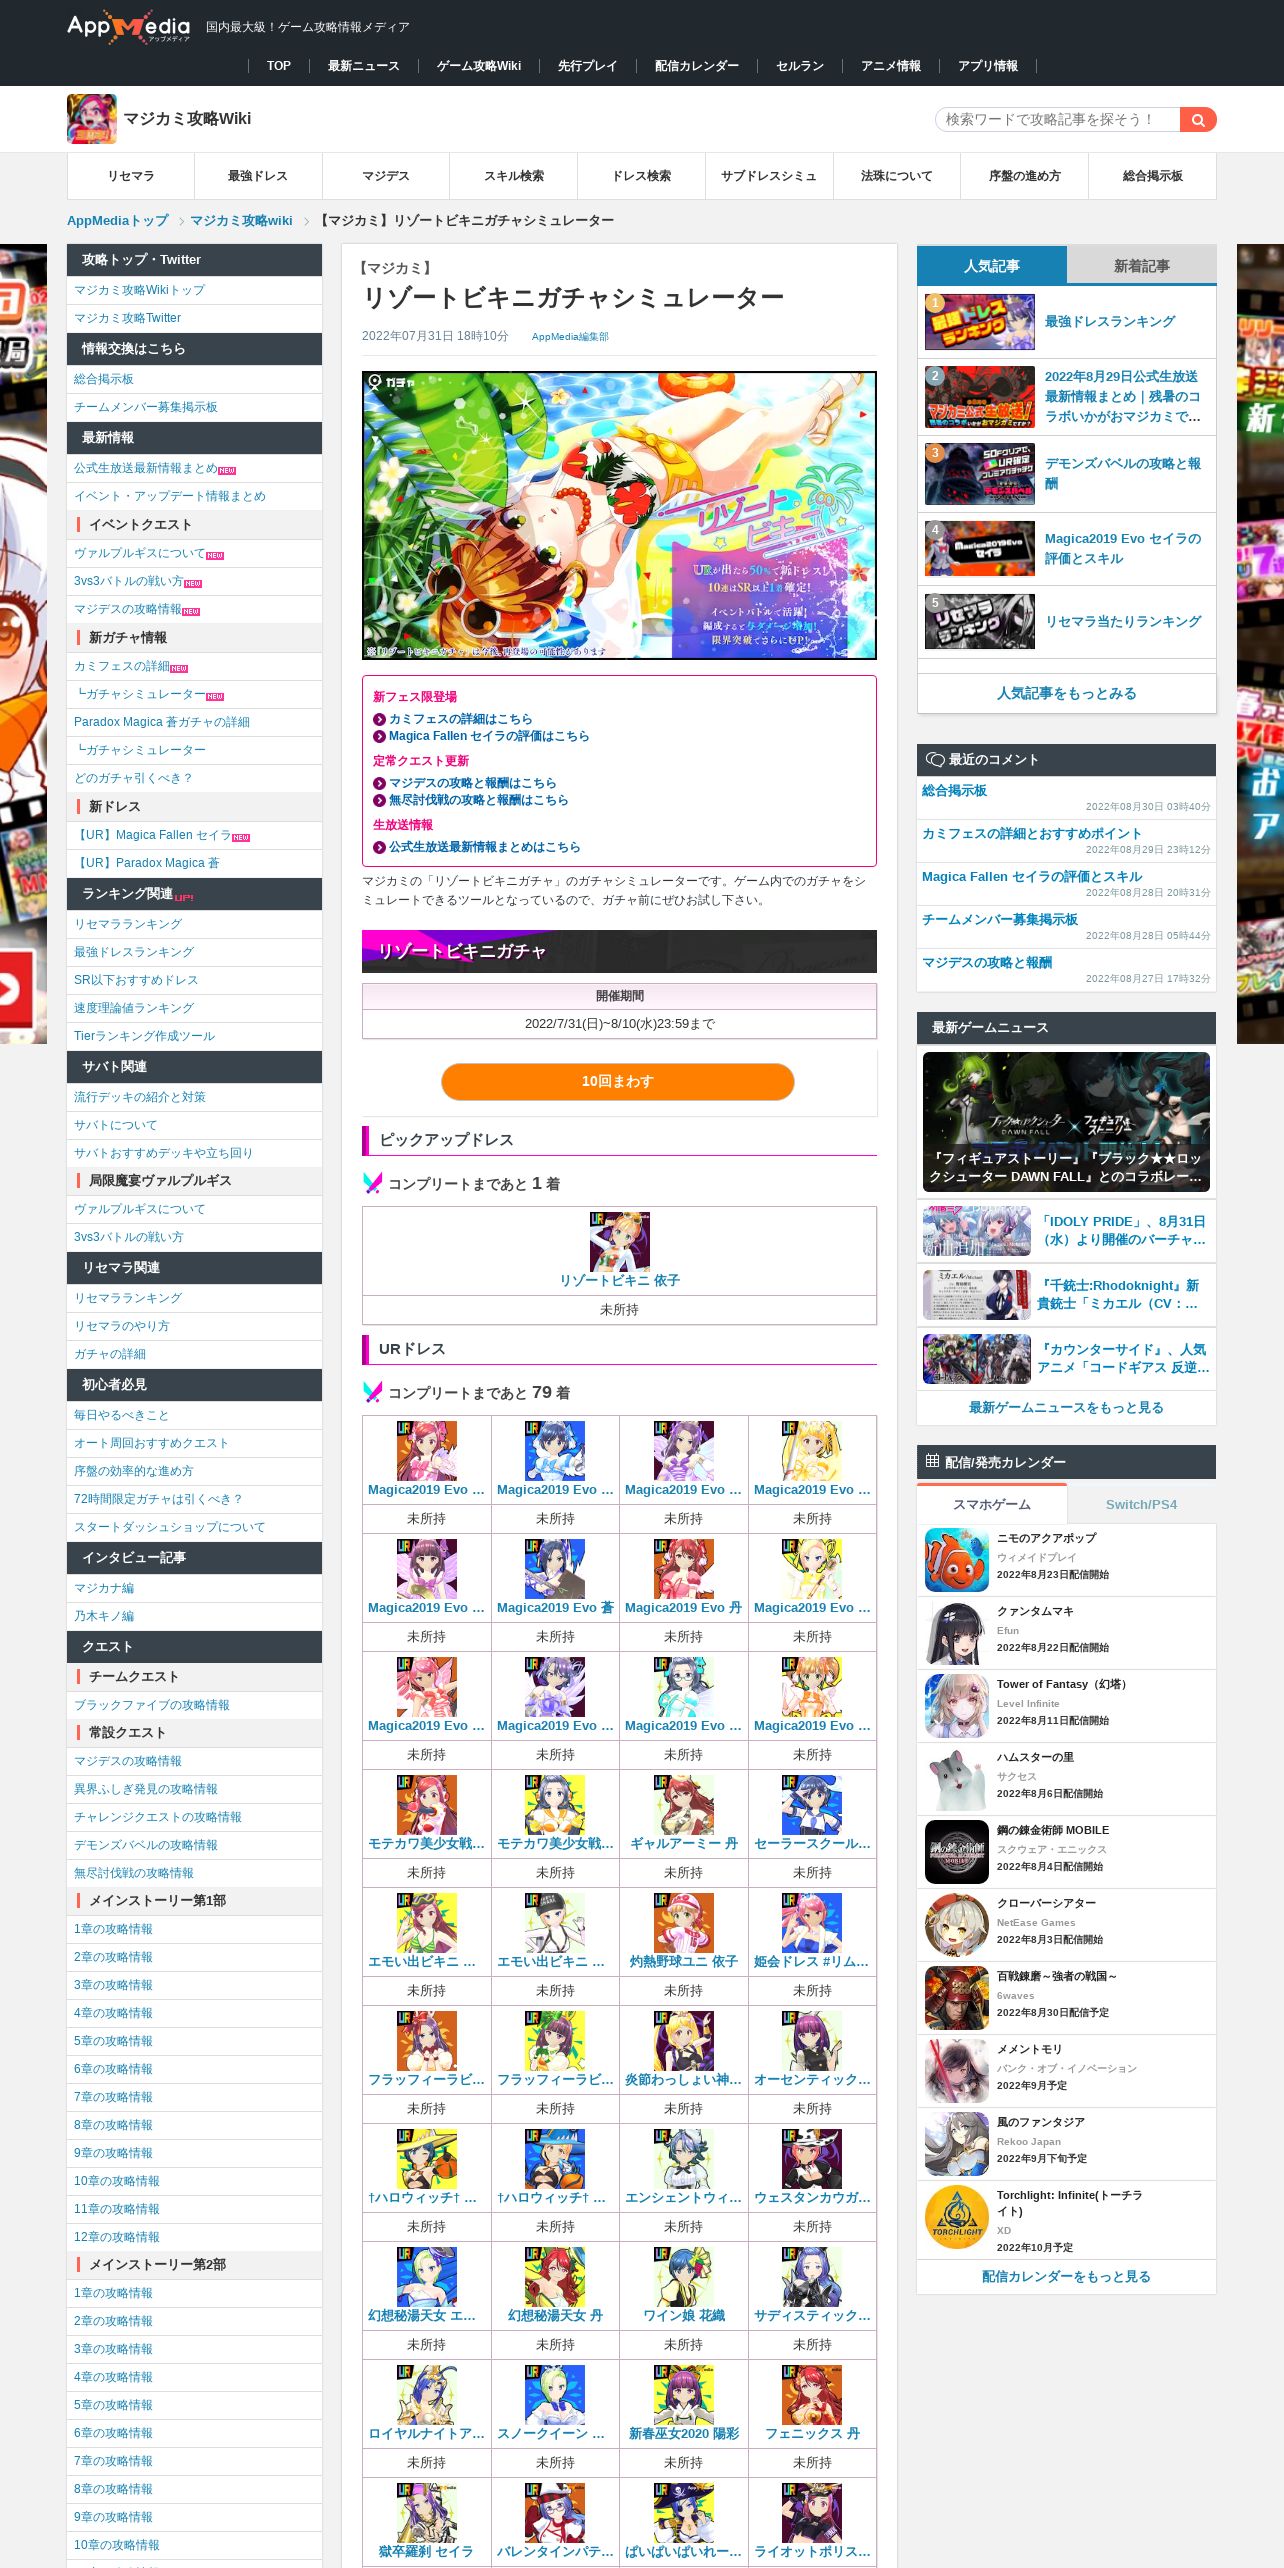Screen dimensions: 1284x2568
Task: Click the AppMediaトップ breadcrumb link
Action: (x=118, y=221)
